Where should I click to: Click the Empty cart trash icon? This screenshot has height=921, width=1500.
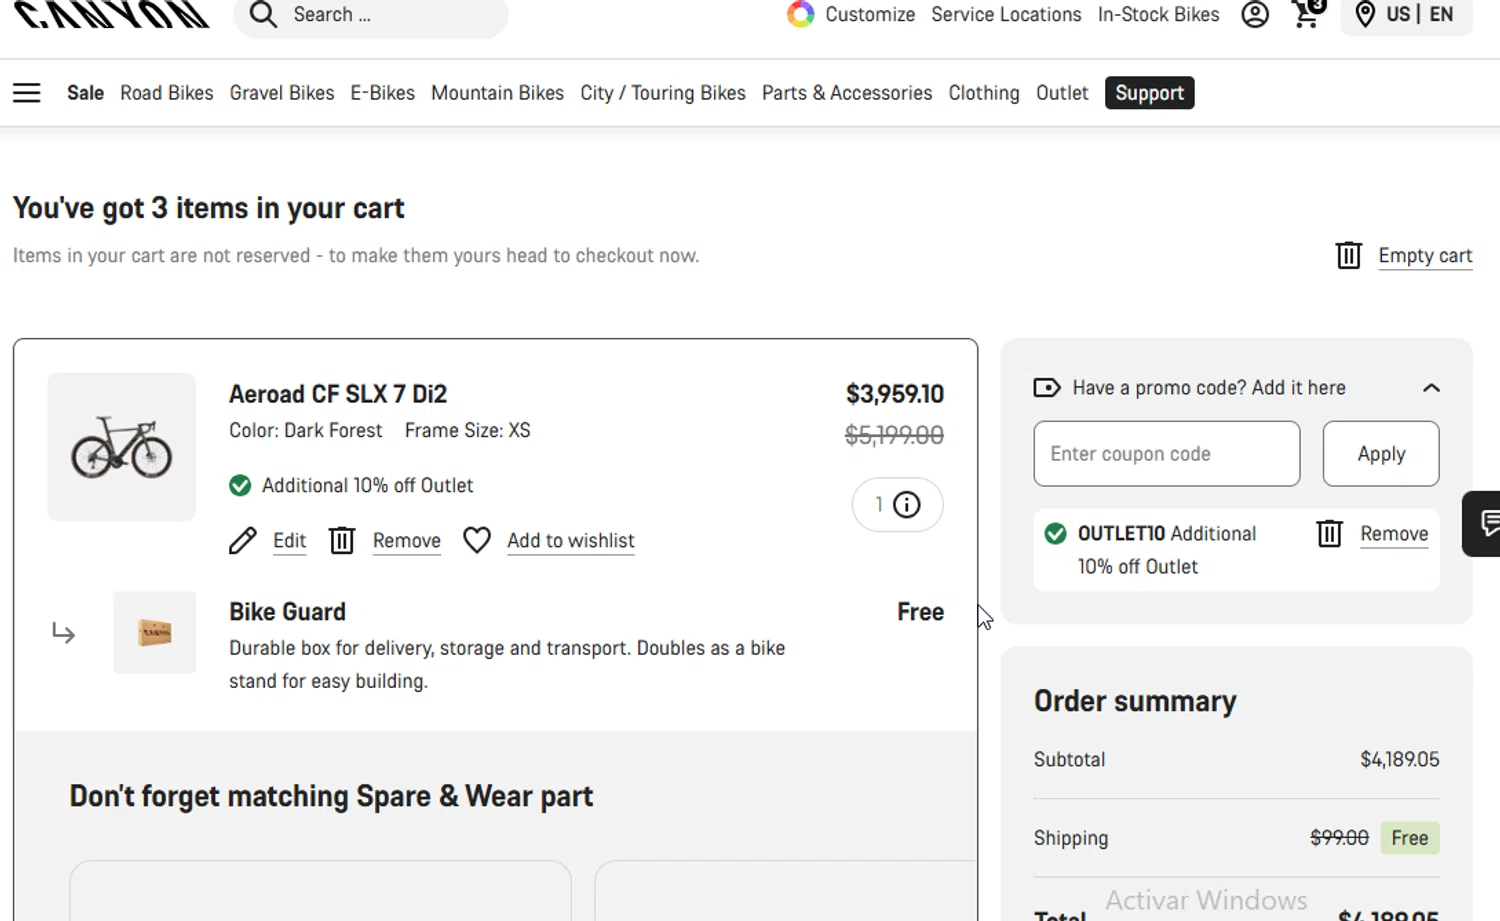tap(1348, 255)
